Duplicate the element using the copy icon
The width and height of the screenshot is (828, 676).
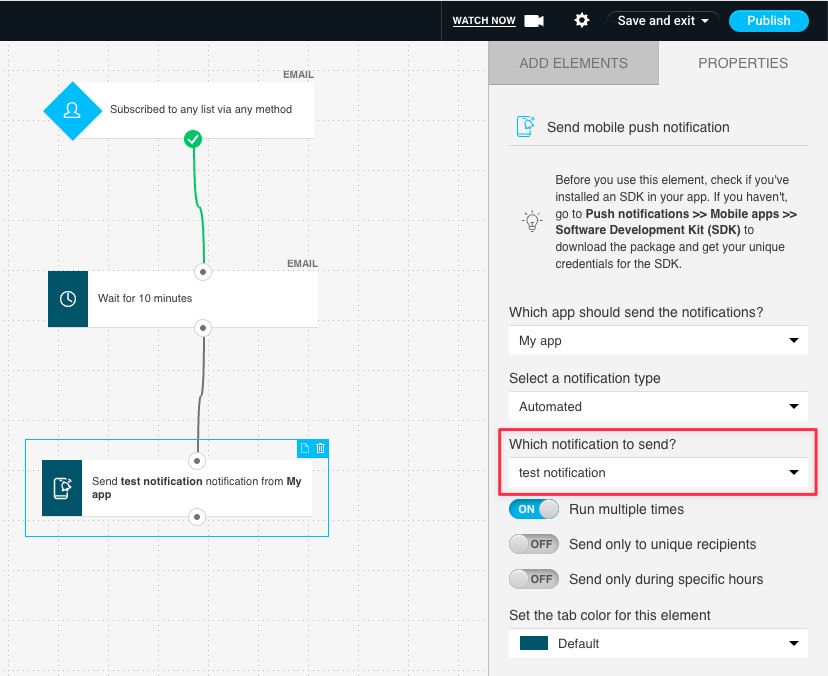click(305, 448)
